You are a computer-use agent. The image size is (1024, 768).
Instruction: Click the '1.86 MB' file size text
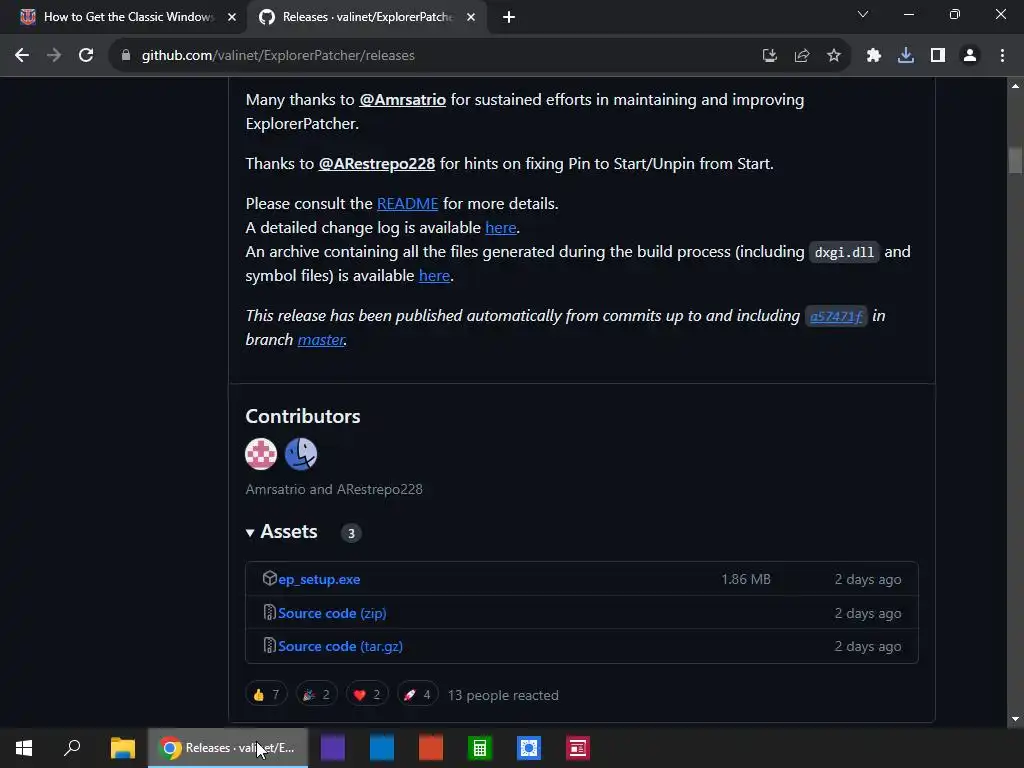(x=746, y=579)
